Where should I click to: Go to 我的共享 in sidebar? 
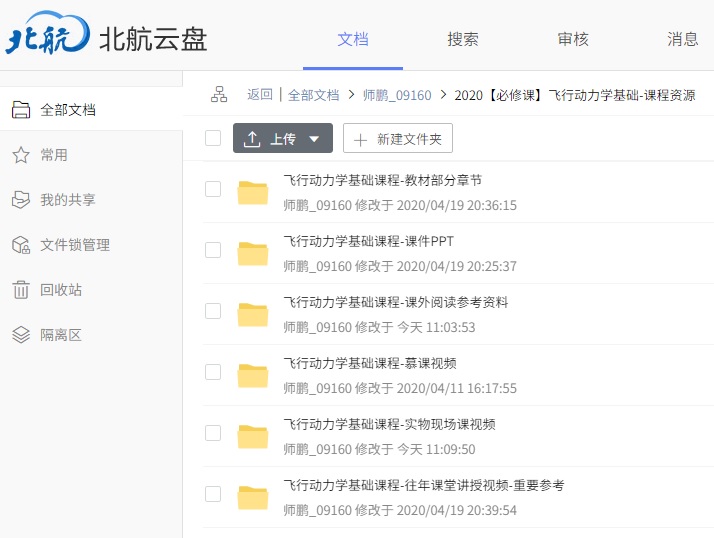pyautogui.click(x=67, y=200)
